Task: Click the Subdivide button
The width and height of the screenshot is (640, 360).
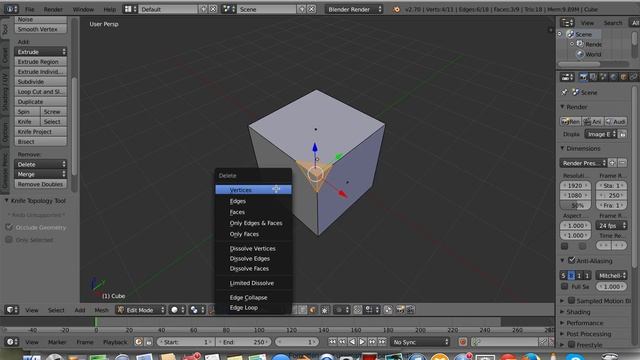Action: coord(41,82)
